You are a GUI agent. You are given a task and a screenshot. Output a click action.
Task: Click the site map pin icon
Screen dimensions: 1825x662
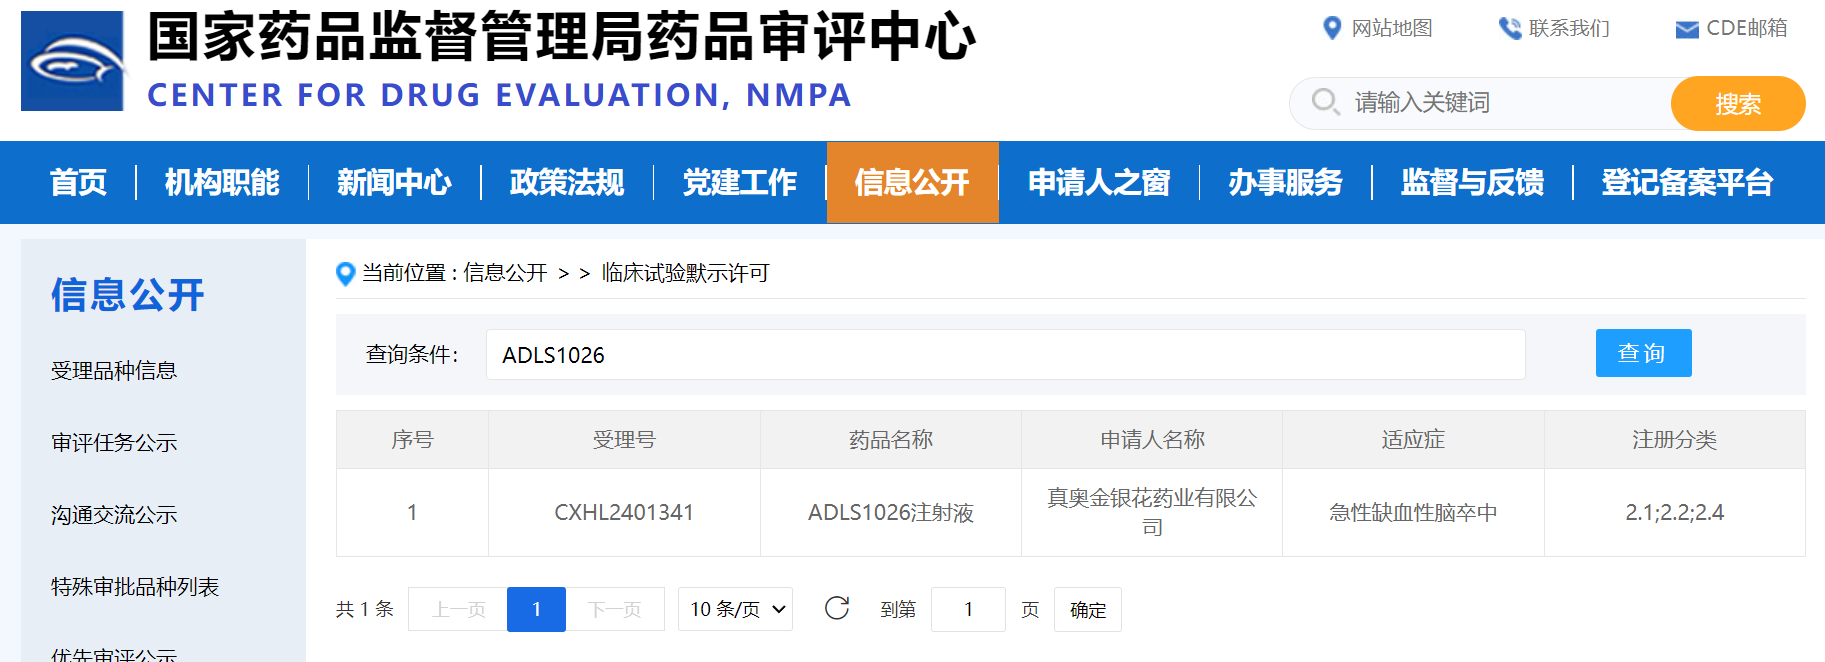pyautogui.click(x=1331, y=28)
